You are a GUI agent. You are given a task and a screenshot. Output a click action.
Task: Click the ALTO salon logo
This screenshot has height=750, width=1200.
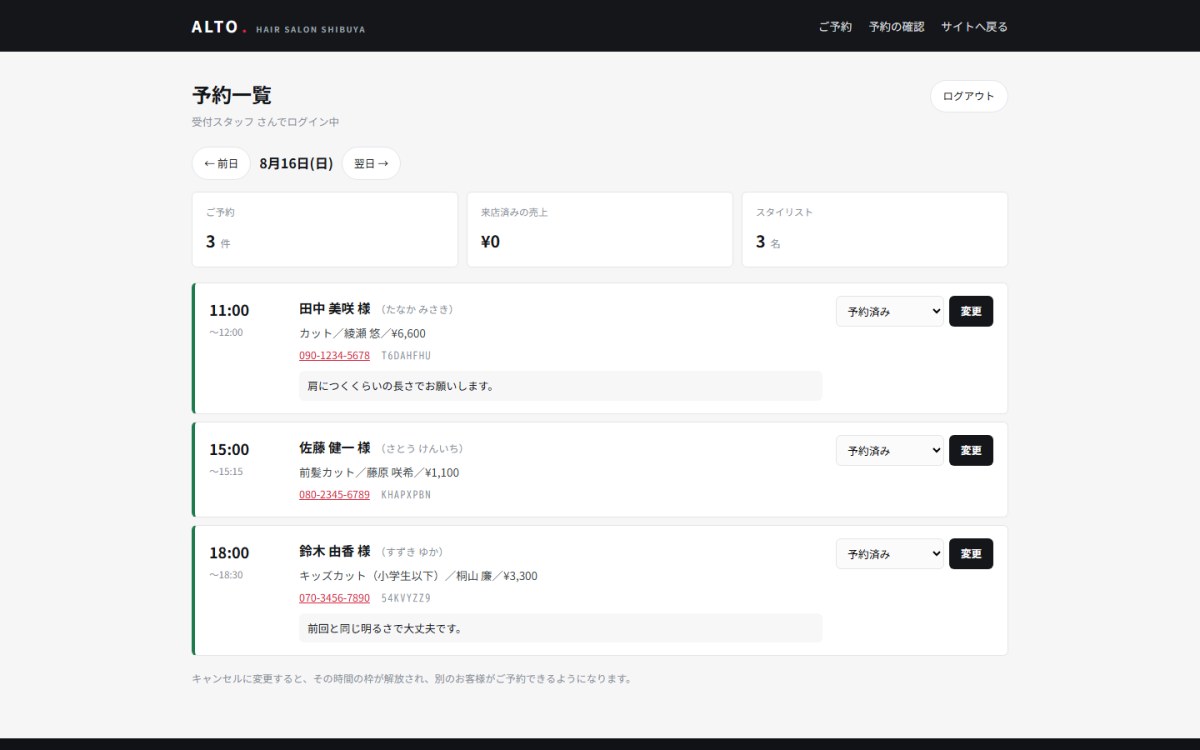(278, 27)
